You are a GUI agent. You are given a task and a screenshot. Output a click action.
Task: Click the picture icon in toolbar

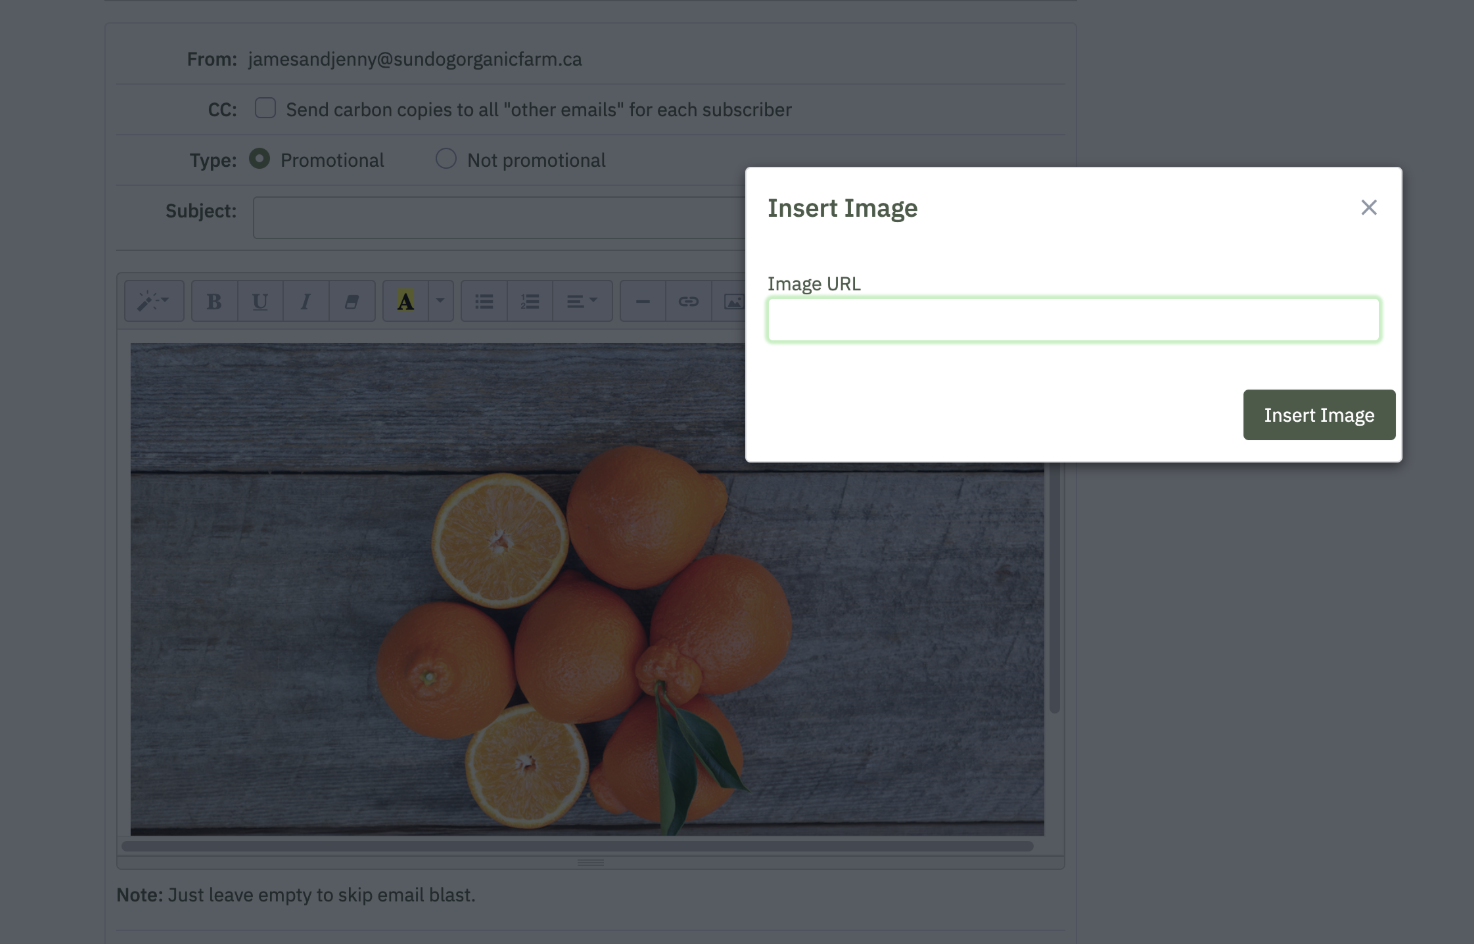click(730, 301)
